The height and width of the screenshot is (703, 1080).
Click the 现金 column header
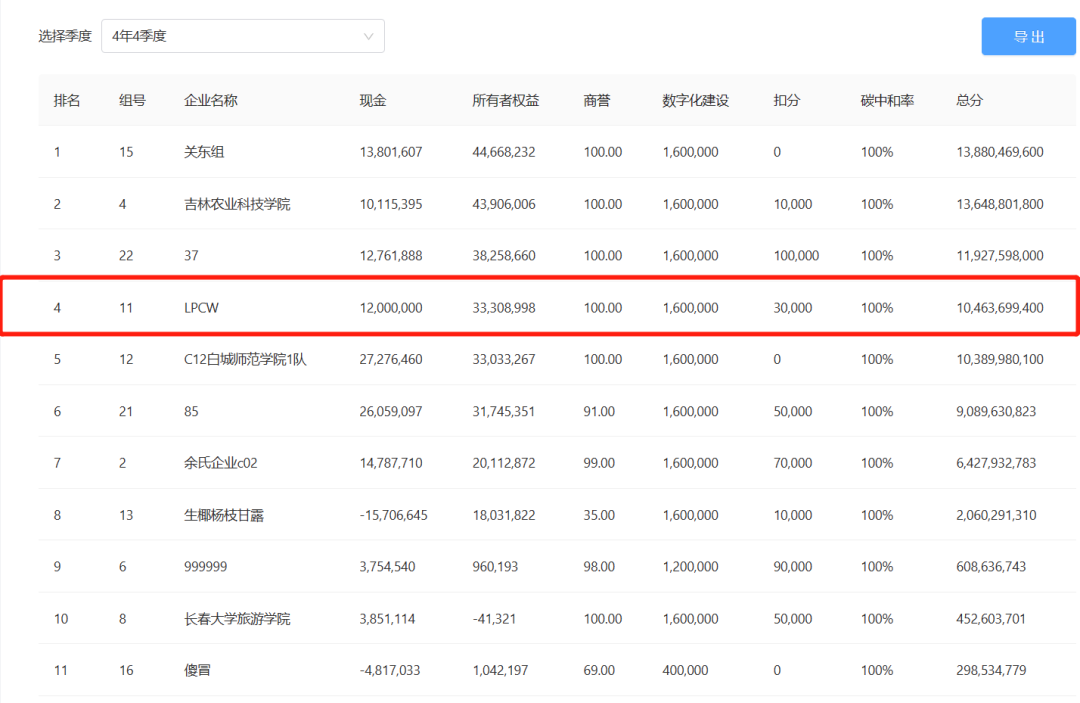click(373, 101)
